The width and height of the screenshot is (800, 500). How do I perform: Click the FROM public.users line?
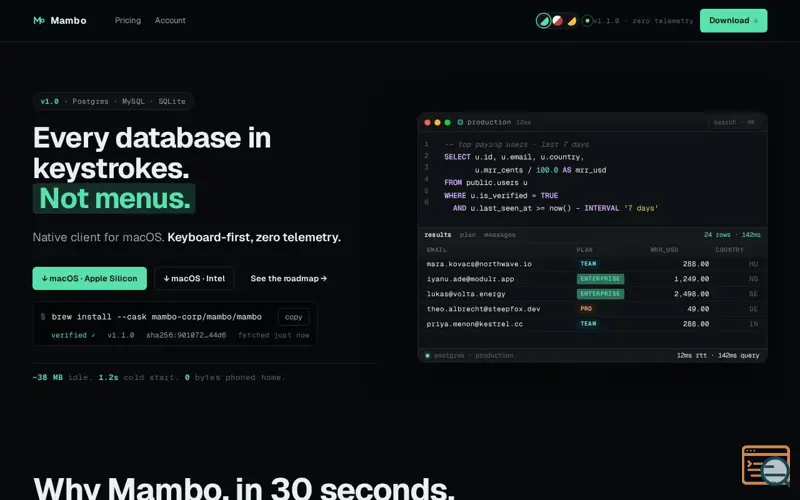point(486,183)
